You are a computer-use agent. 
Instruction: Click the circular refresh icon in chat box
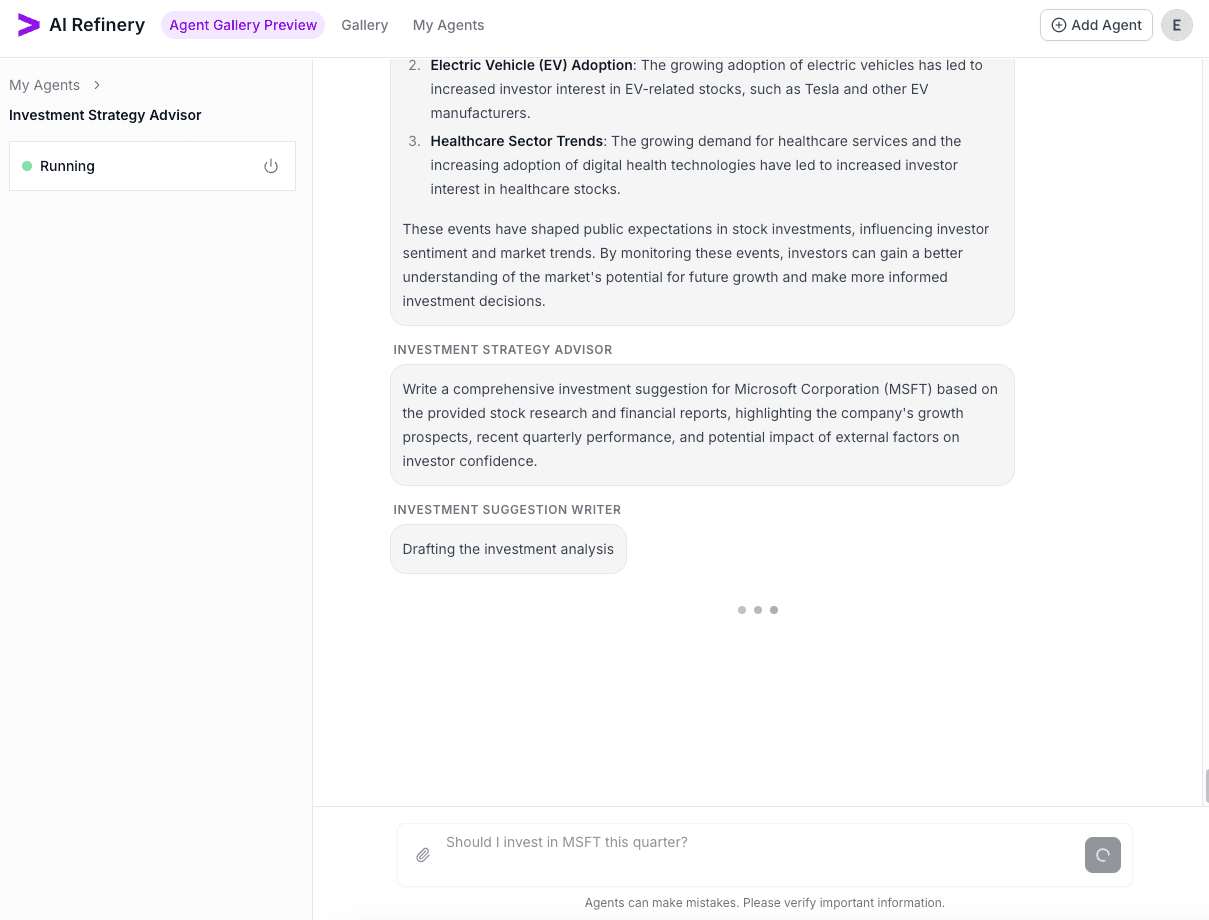[x=1103, y=855]
